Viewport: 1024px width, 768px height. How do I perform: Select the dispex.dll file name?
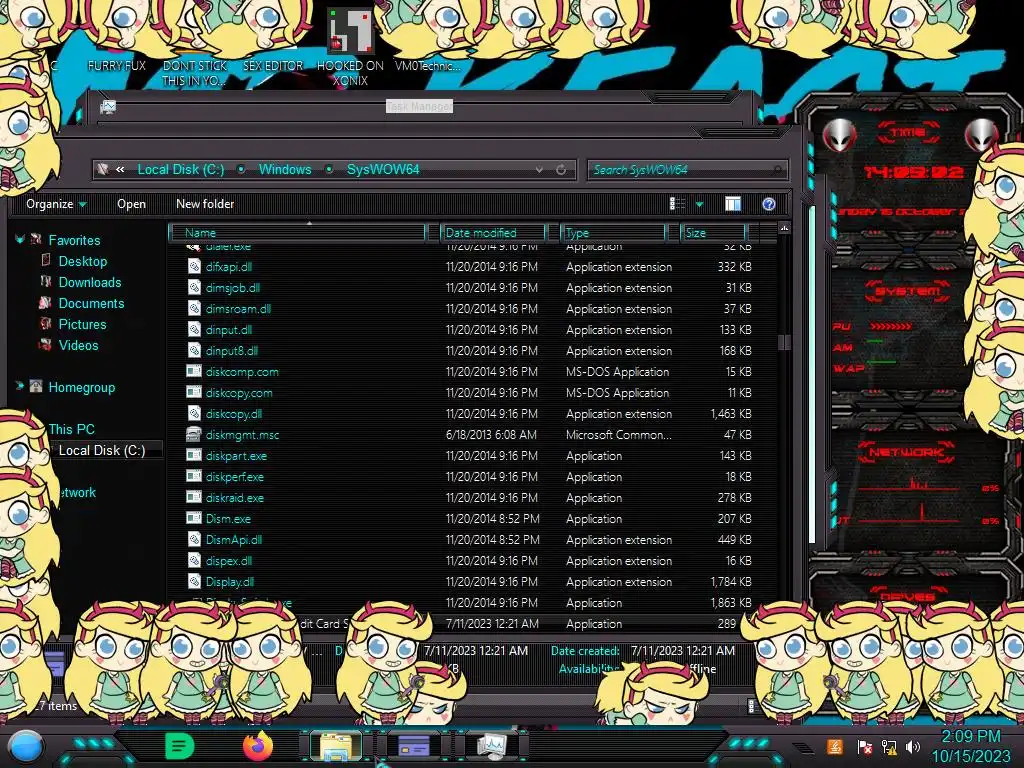coord(229,560)
